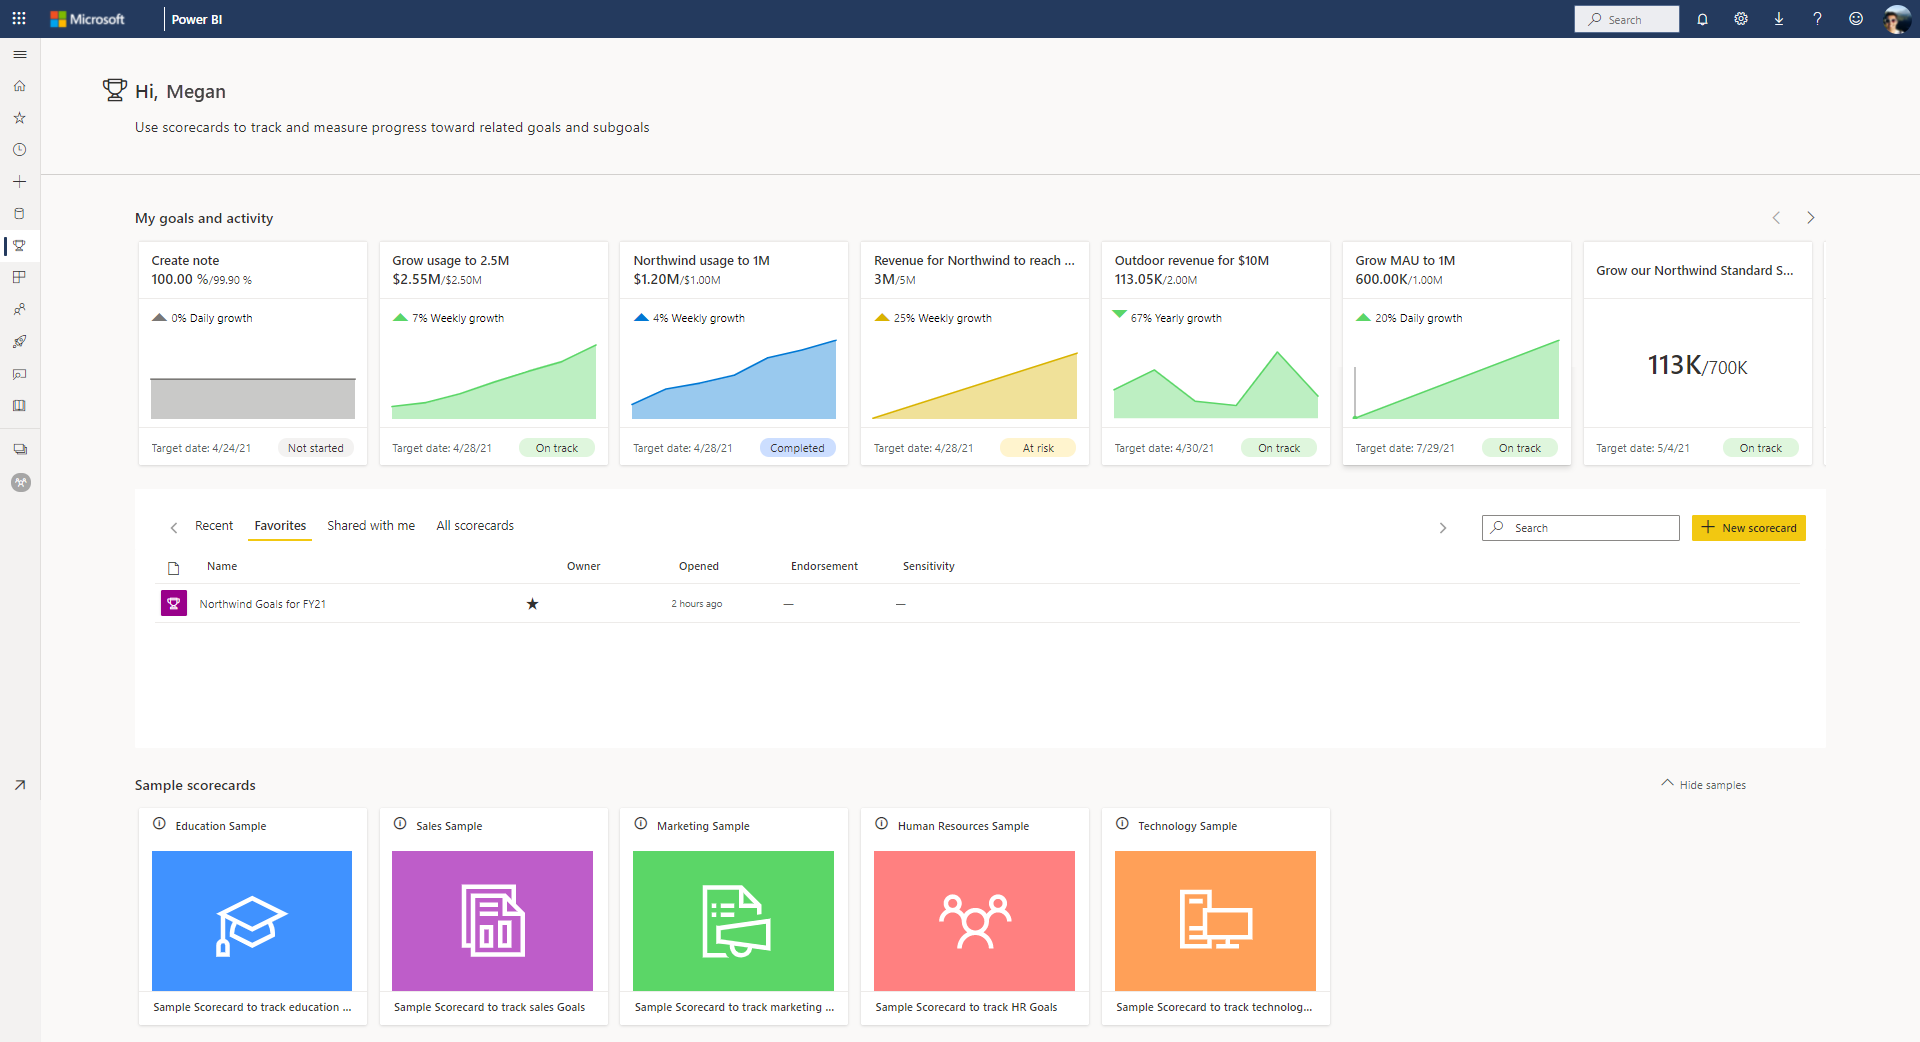Click the Completed status badge

click(797, 448)
